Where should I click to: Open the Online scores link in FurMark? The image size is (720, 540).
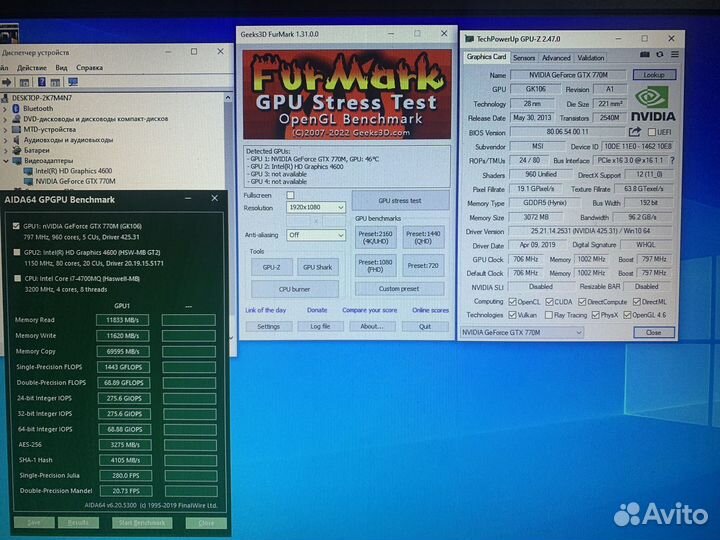click(430, 310)
